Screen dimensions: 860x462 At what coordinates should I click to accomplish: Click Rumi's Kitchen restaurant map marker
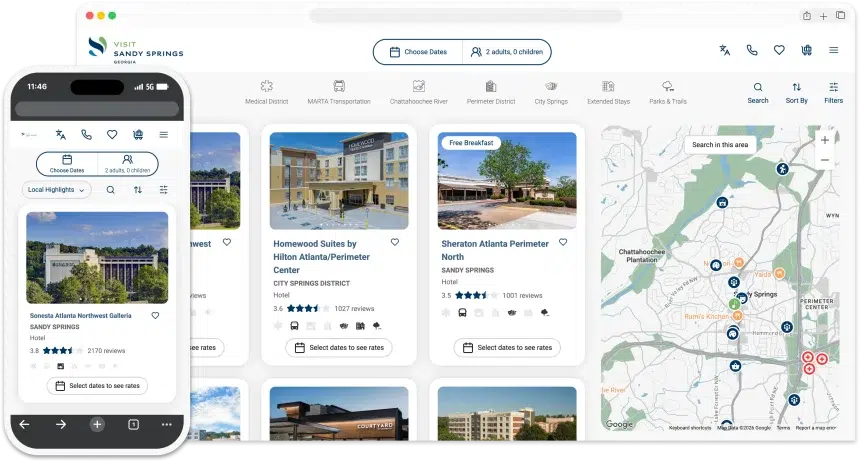tap(738, 315)
